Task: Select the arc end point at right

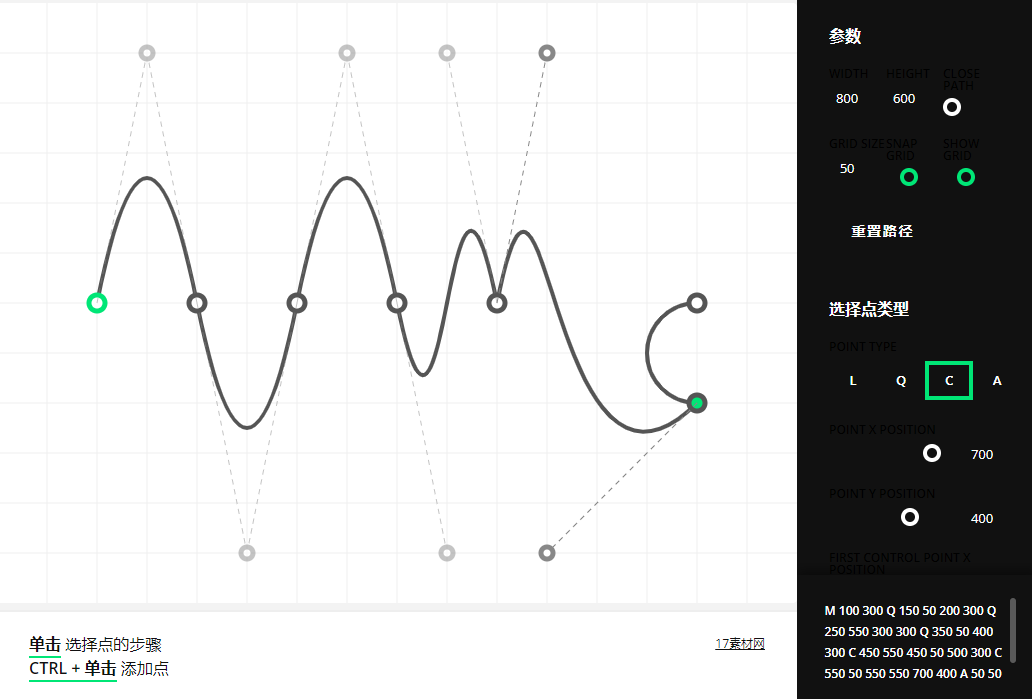Action: 697,303
